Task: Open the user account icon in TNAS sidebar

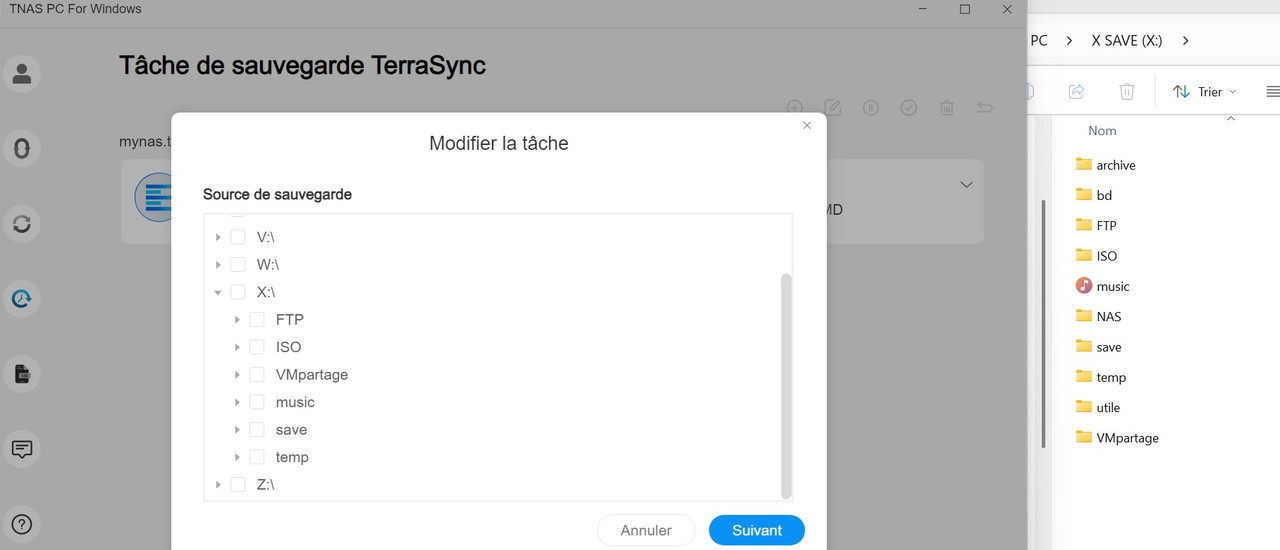Action: tap(22, 73)
